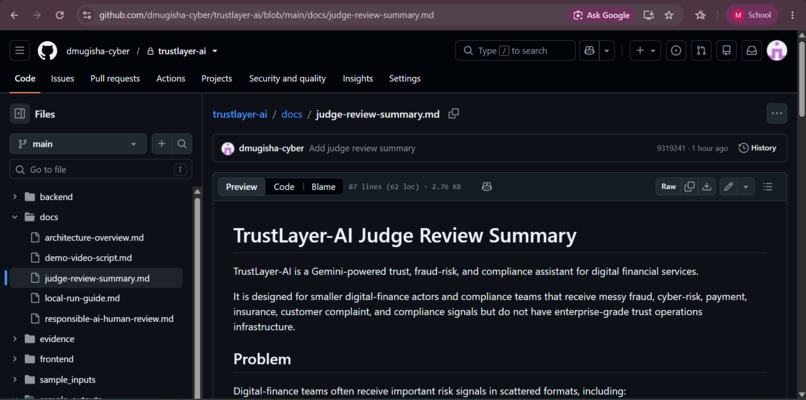Bookmark this page with the star icon
This screenshot has height=400, width=806.
pyautogui.click(x=669, y=15)
